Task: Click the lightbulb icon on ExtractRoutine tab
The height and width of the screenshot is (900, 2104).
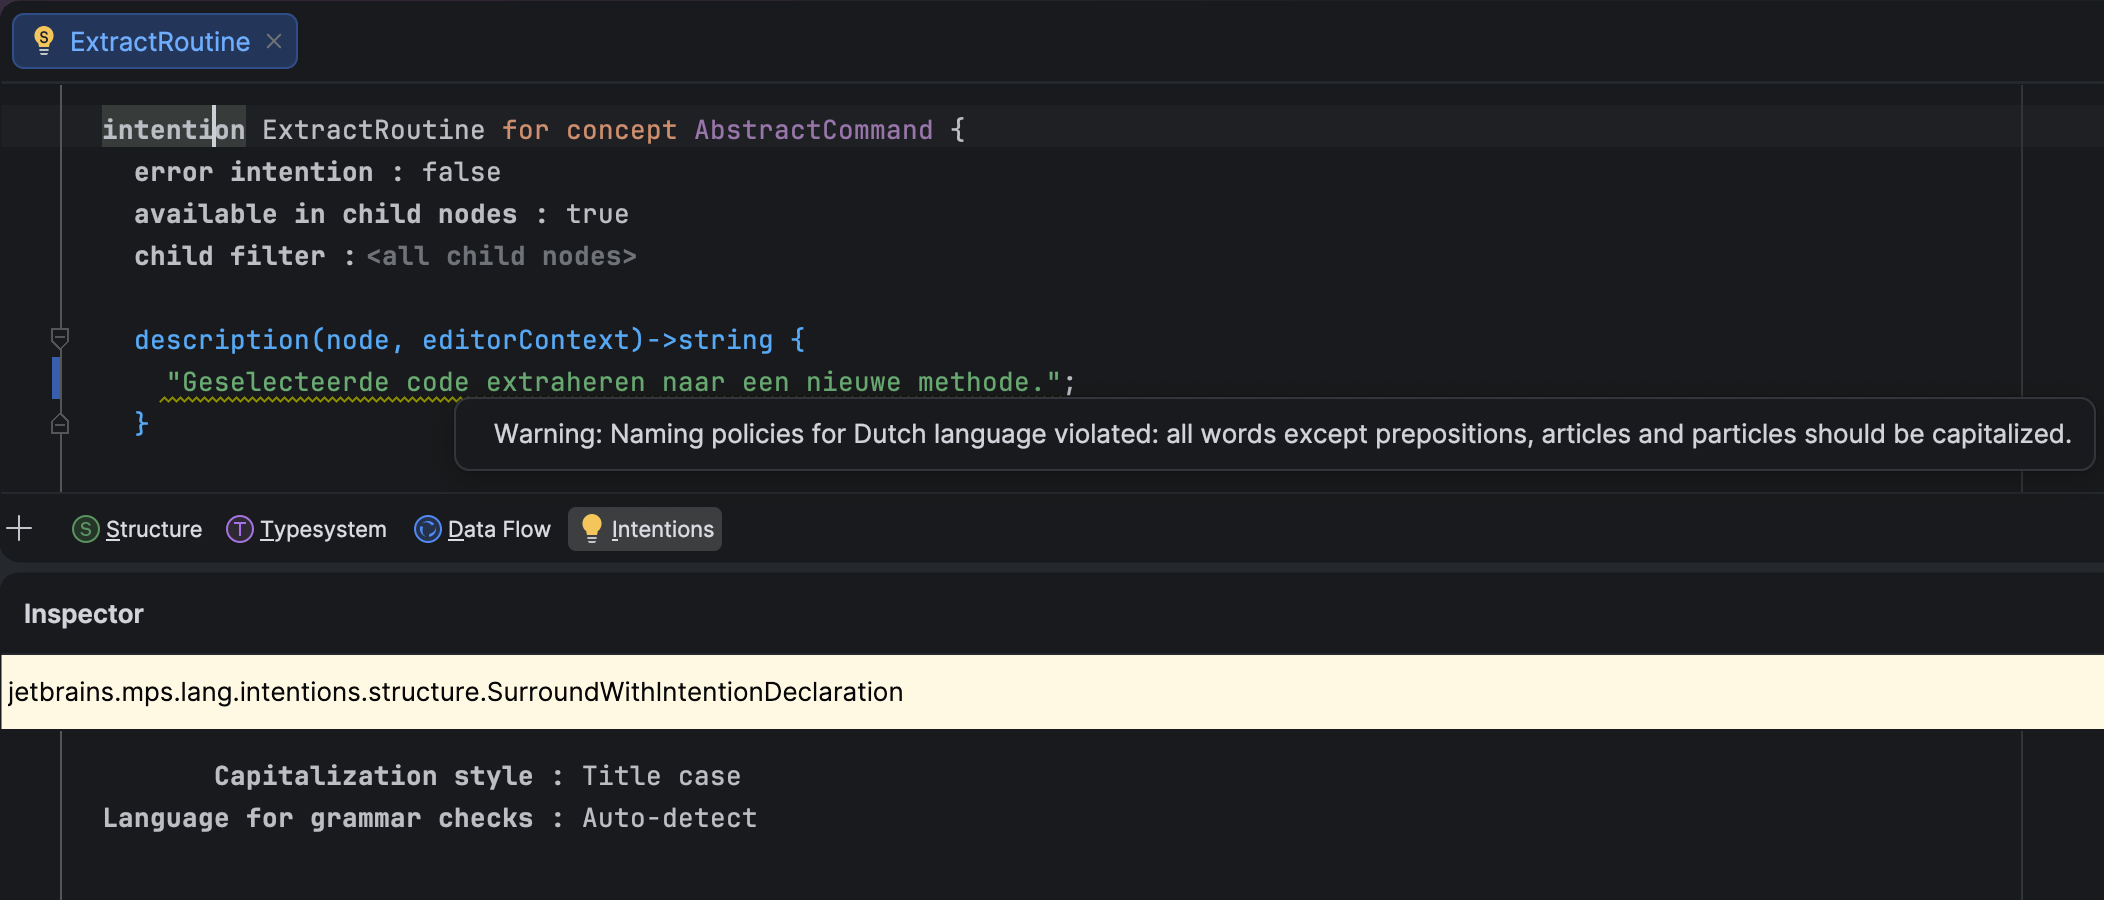Action: pos(44,41)
